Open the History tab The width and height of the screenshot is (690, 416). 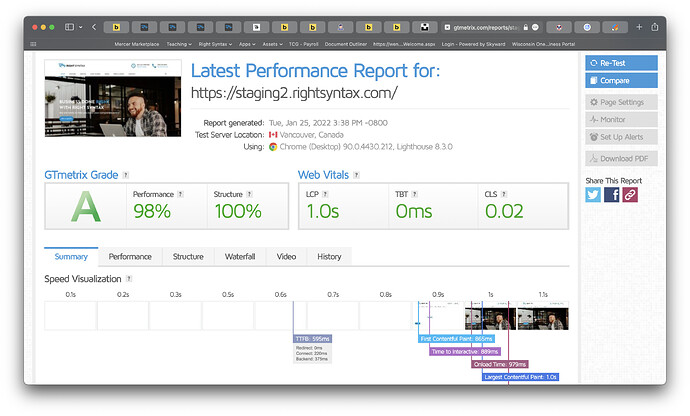pos(329,257)
